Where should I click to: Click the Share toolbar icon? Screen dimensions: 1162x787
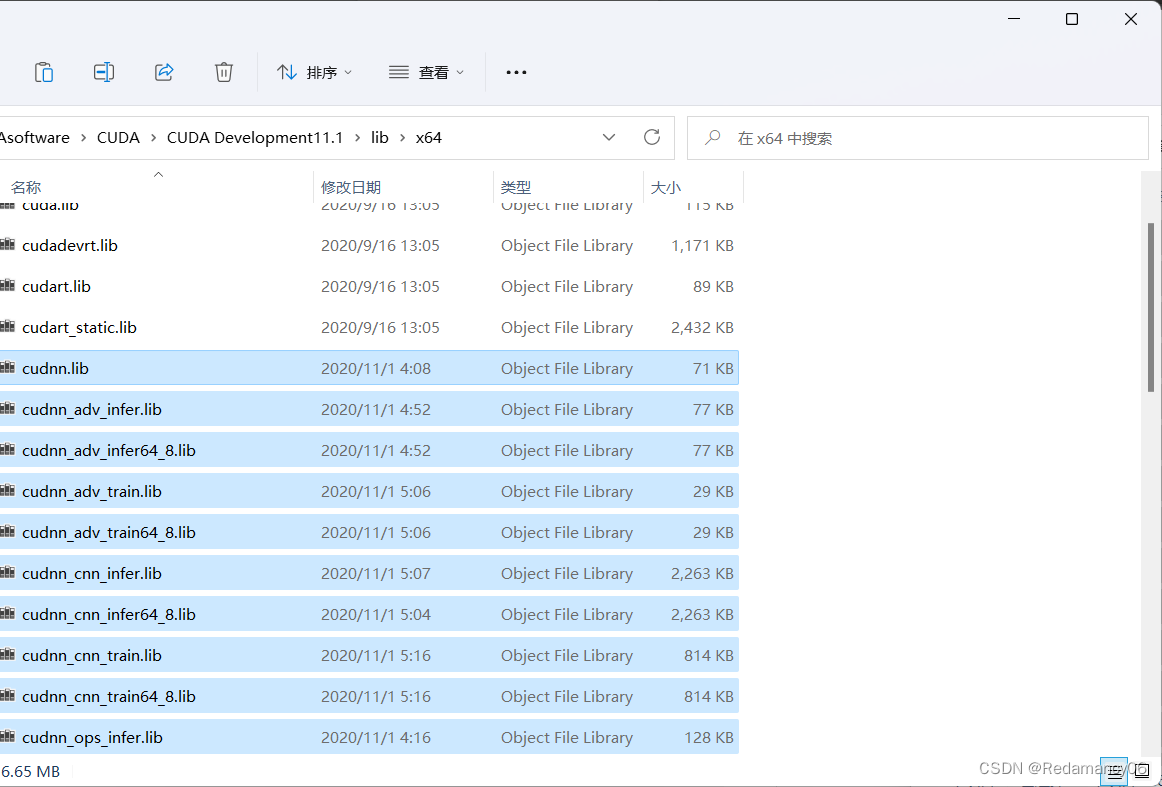click(x=164, y=72)
